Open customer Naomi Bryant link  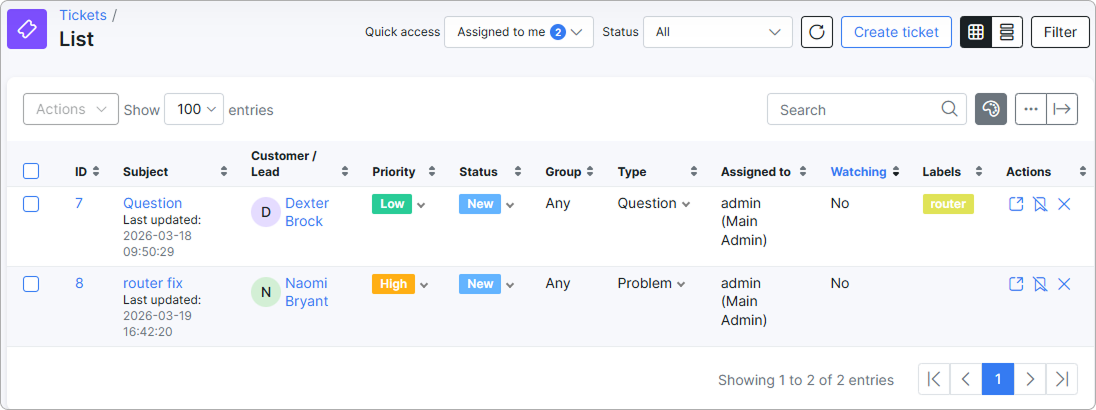(306, 293)
